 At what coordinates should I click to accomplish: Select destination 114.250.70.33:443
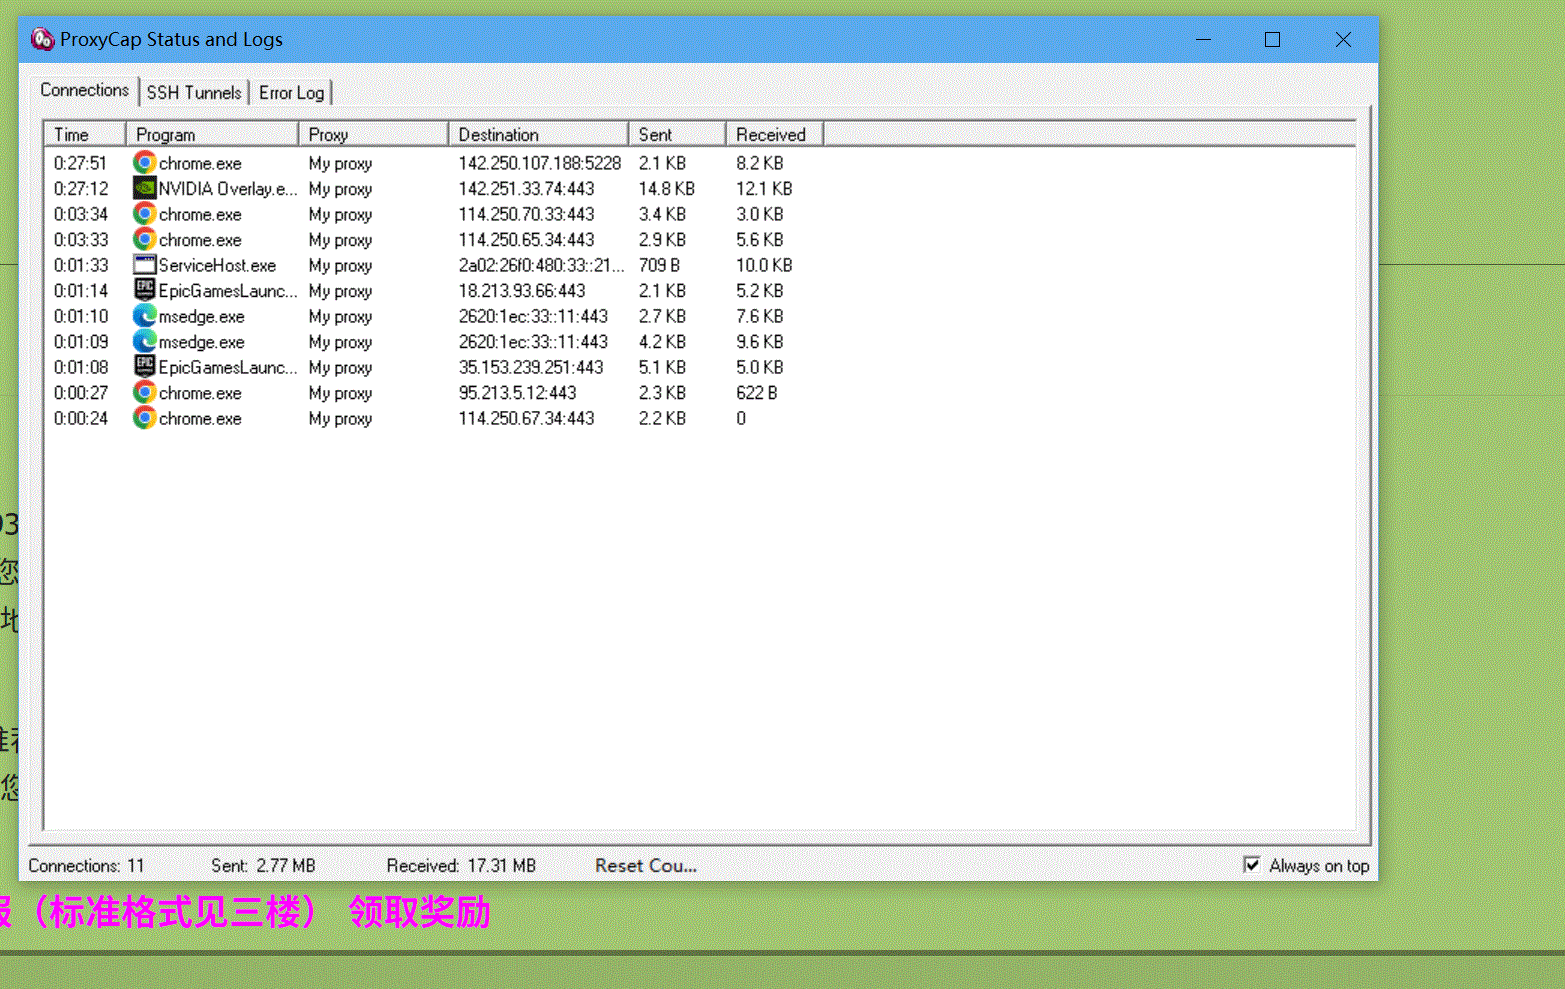(x=527, y=214)
